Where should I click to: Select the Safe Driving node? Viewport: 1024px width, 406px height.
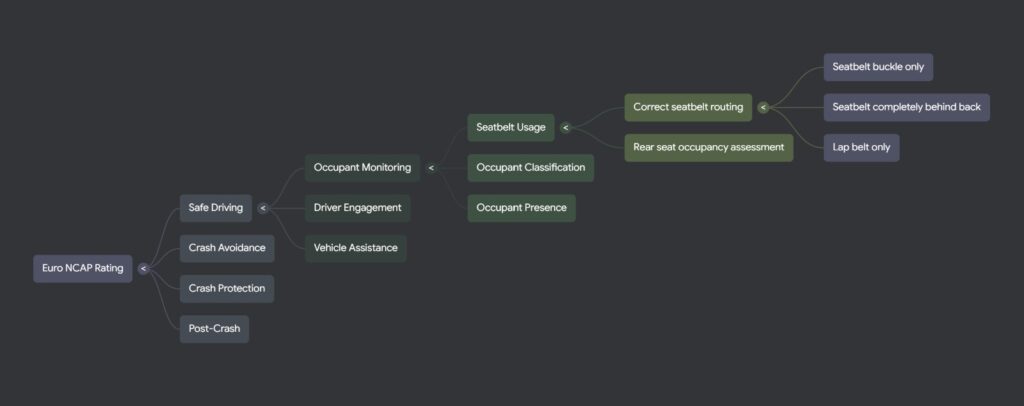coord(215,208)
